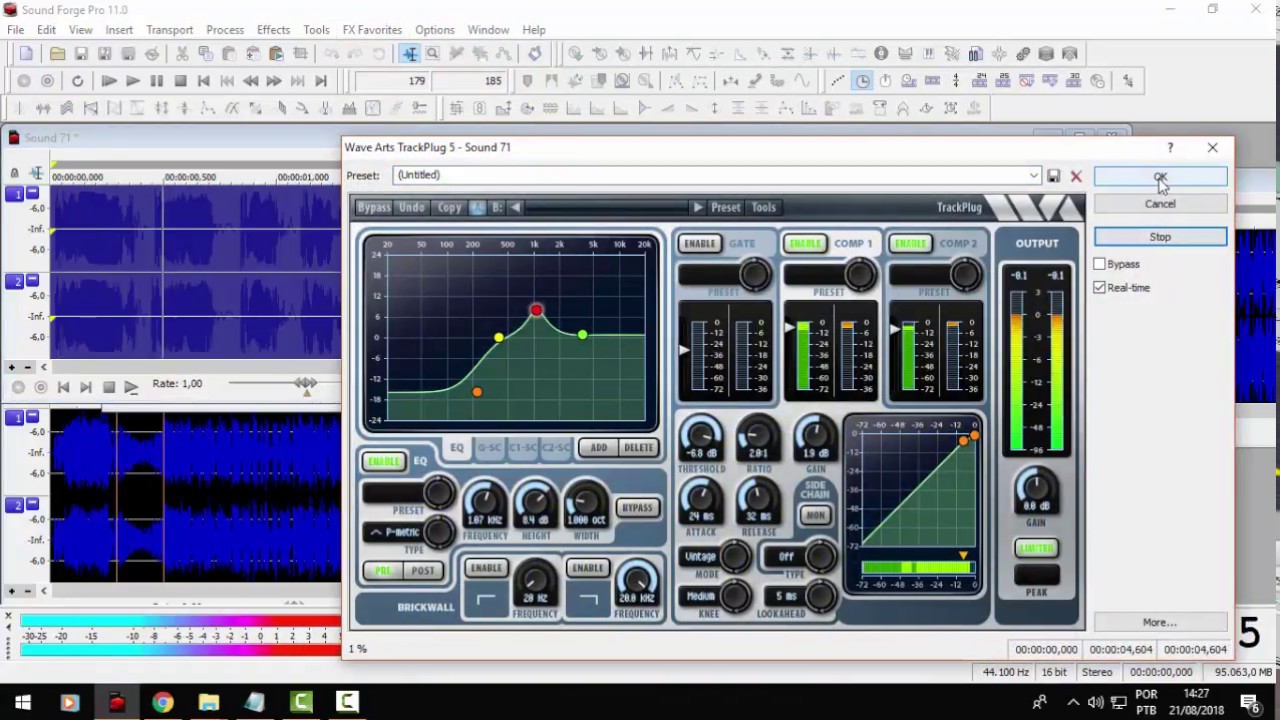
Task: Enable the Gate section
Action: pyautogui.click(x=700, y=243)
